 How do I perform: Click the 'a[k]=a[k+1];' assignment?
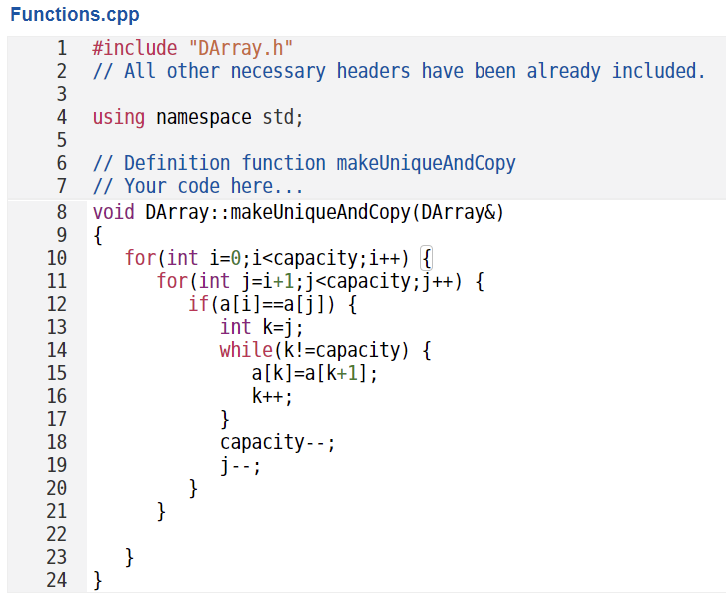pyautogui.click(x=315, y=373)
